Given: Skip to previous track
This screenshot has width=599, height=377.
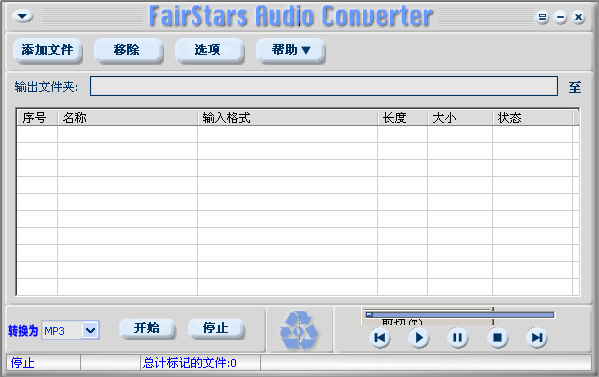Looking at the screenshot, I should (x=380, y=338).
